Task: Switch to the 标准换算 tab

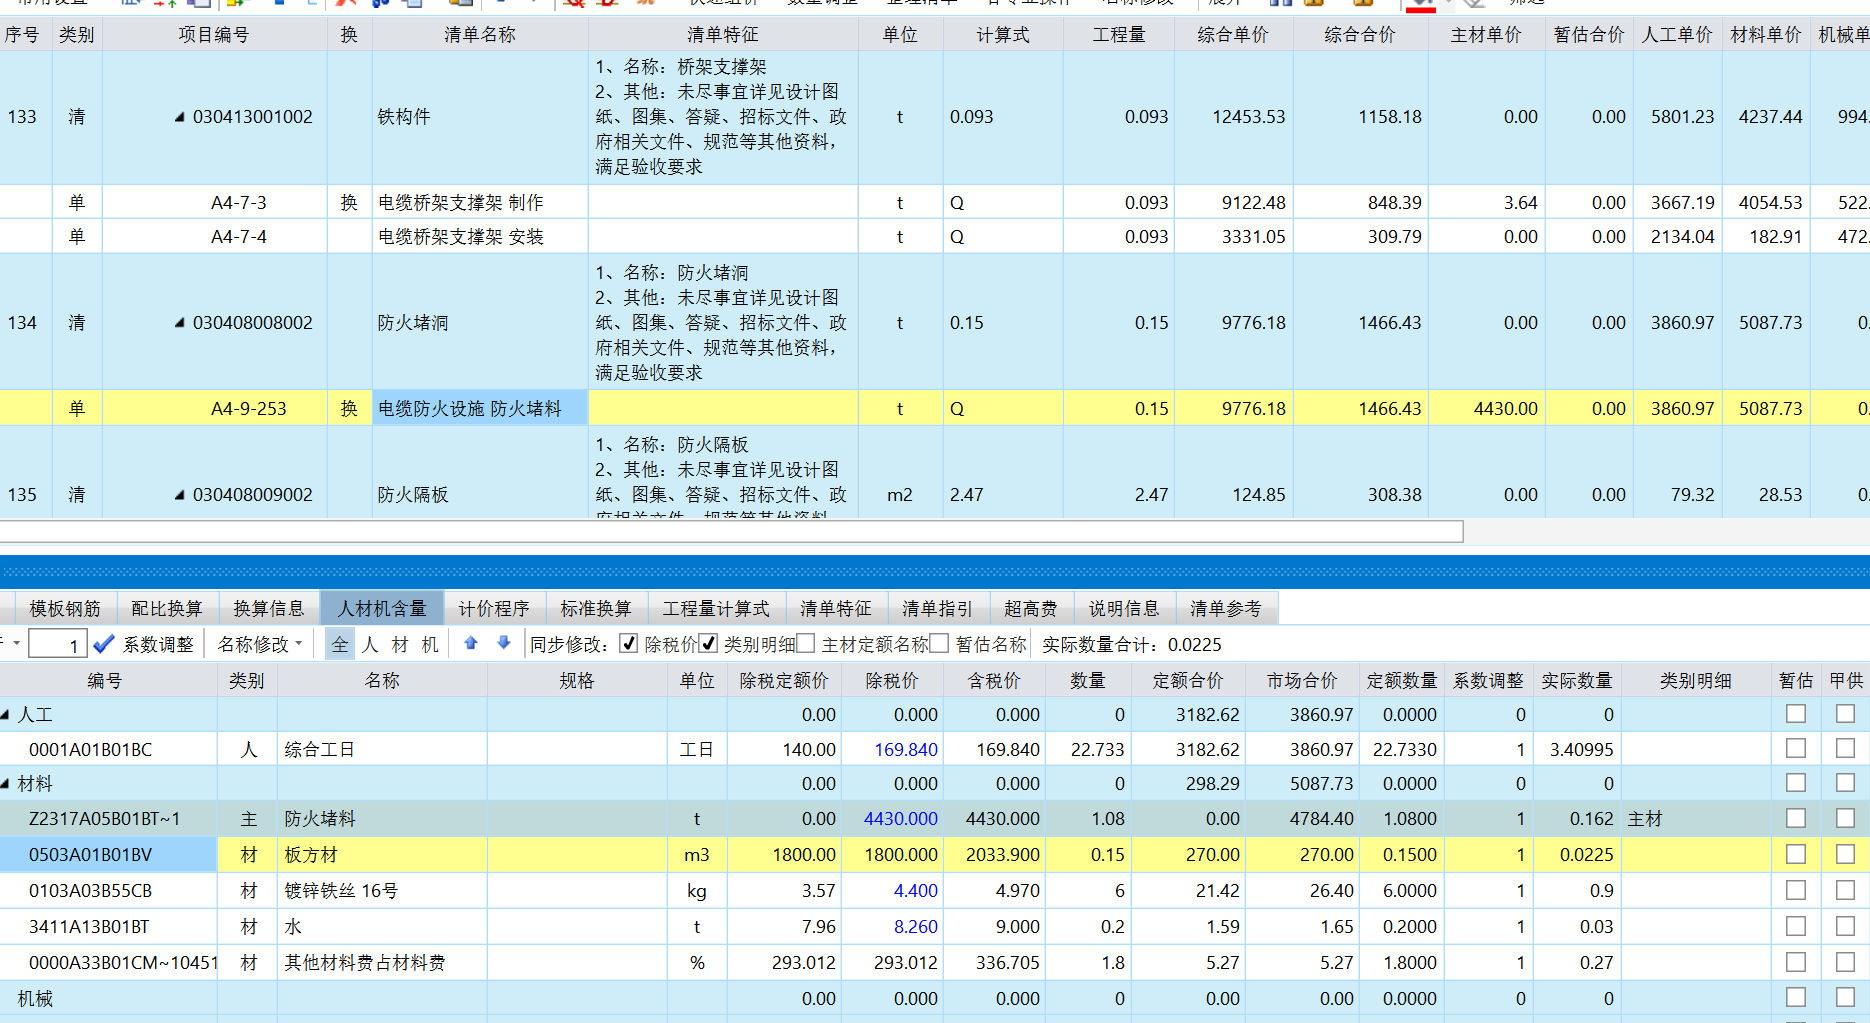Action: pyautogui.click(x=596, y=608)
